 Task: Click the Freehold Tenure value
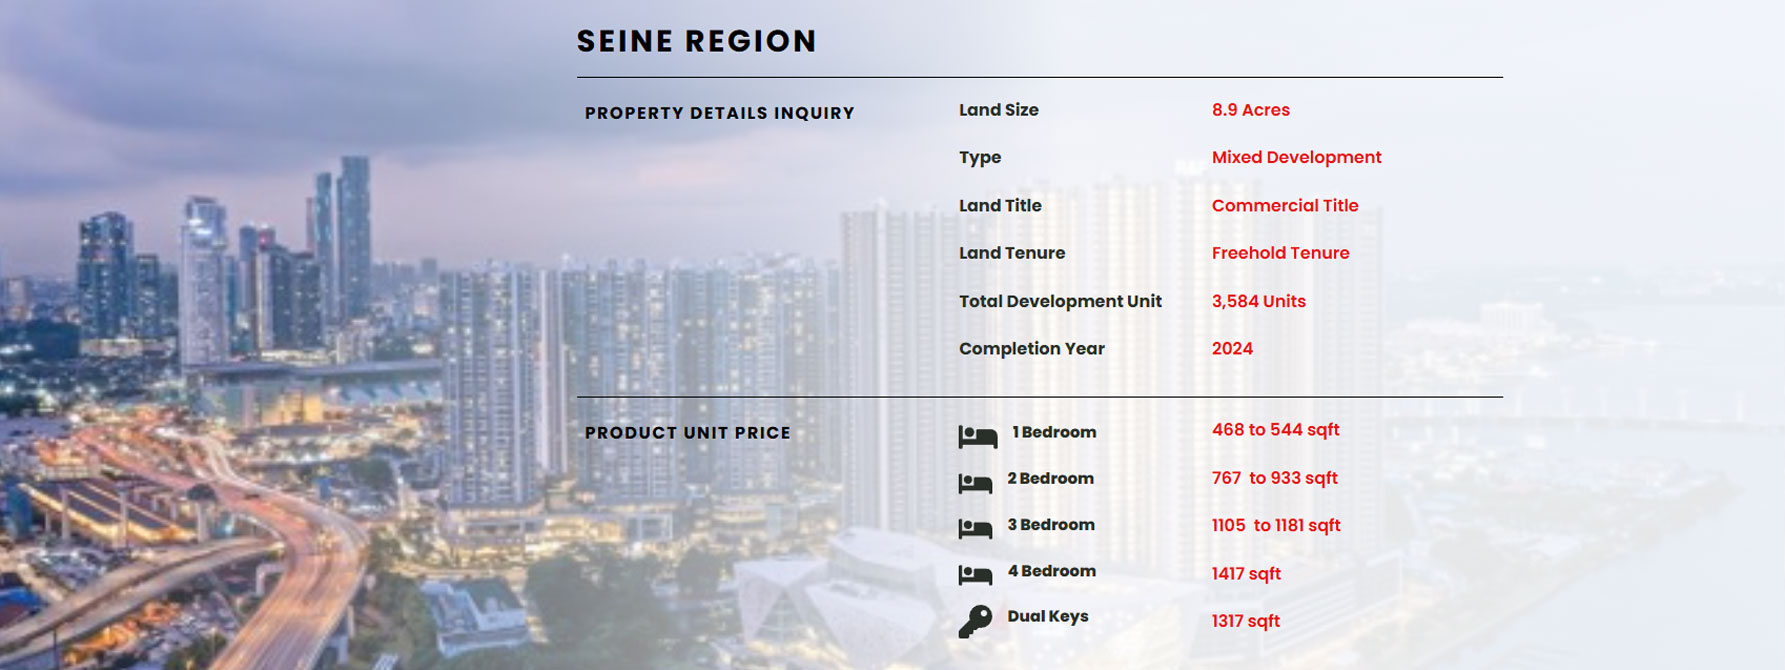tap(1280, 253)
